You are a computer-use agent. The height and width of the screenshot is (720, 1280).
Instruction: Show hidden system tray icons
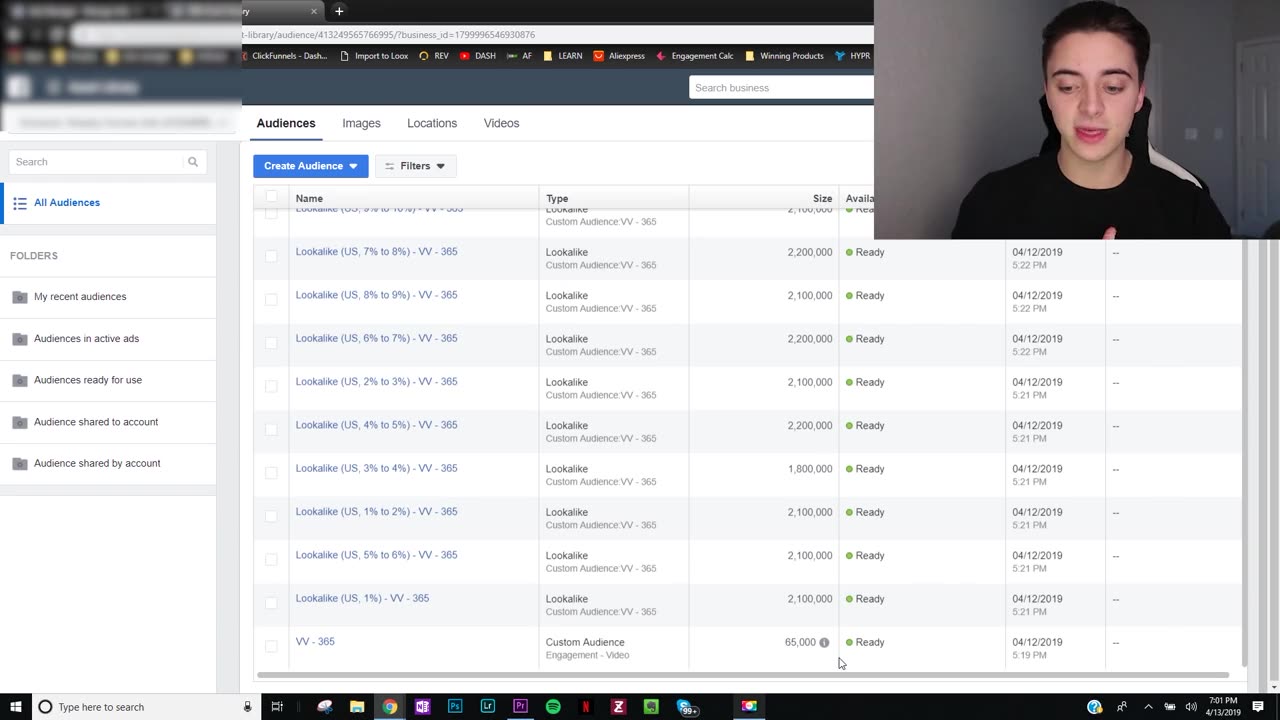point(1148,707)
